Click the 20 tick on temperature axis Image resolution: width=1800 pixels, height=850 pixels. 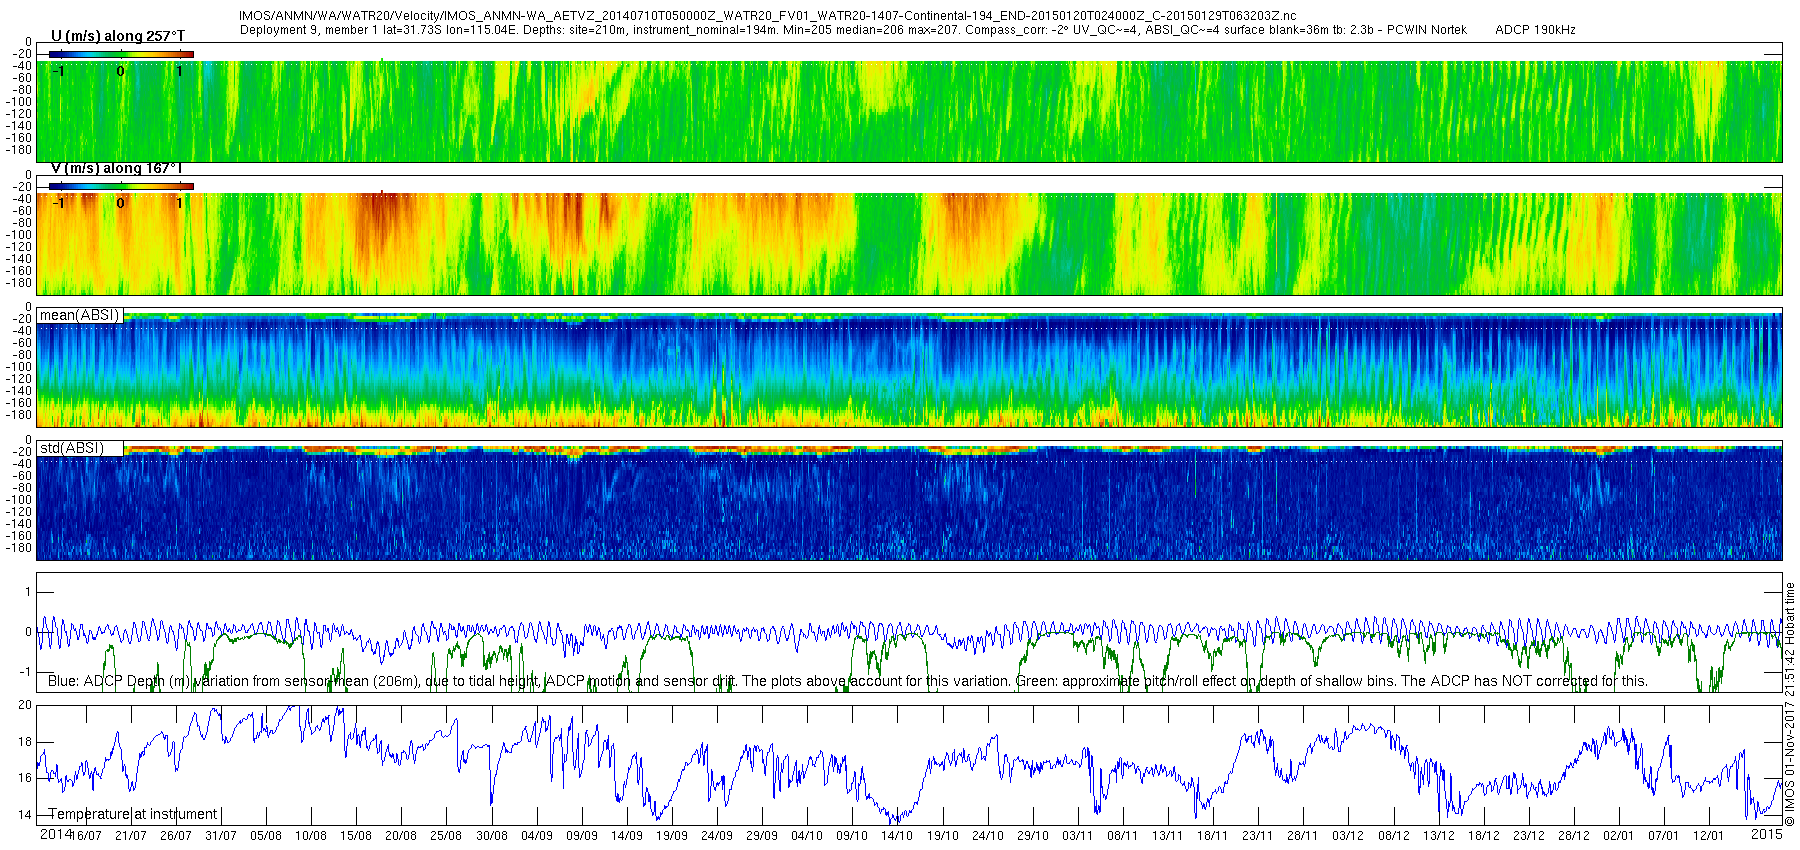click(x=25, y=705)
